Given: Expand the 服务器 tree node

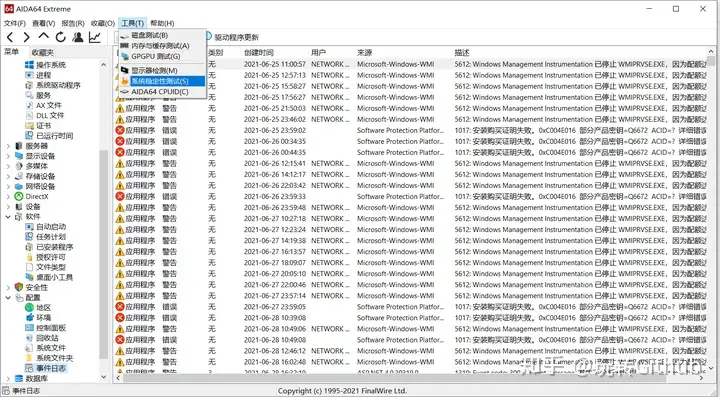Looking at the screenshot, I should (8, 146).
